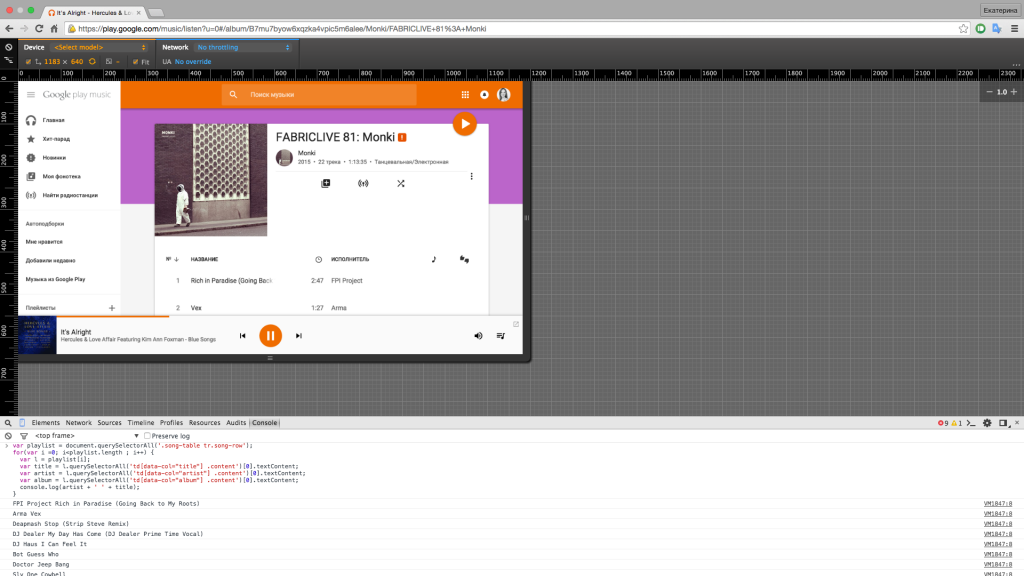Open the player volume control
Viewport: 1024px width, 576px height.
tap(477, 336)
